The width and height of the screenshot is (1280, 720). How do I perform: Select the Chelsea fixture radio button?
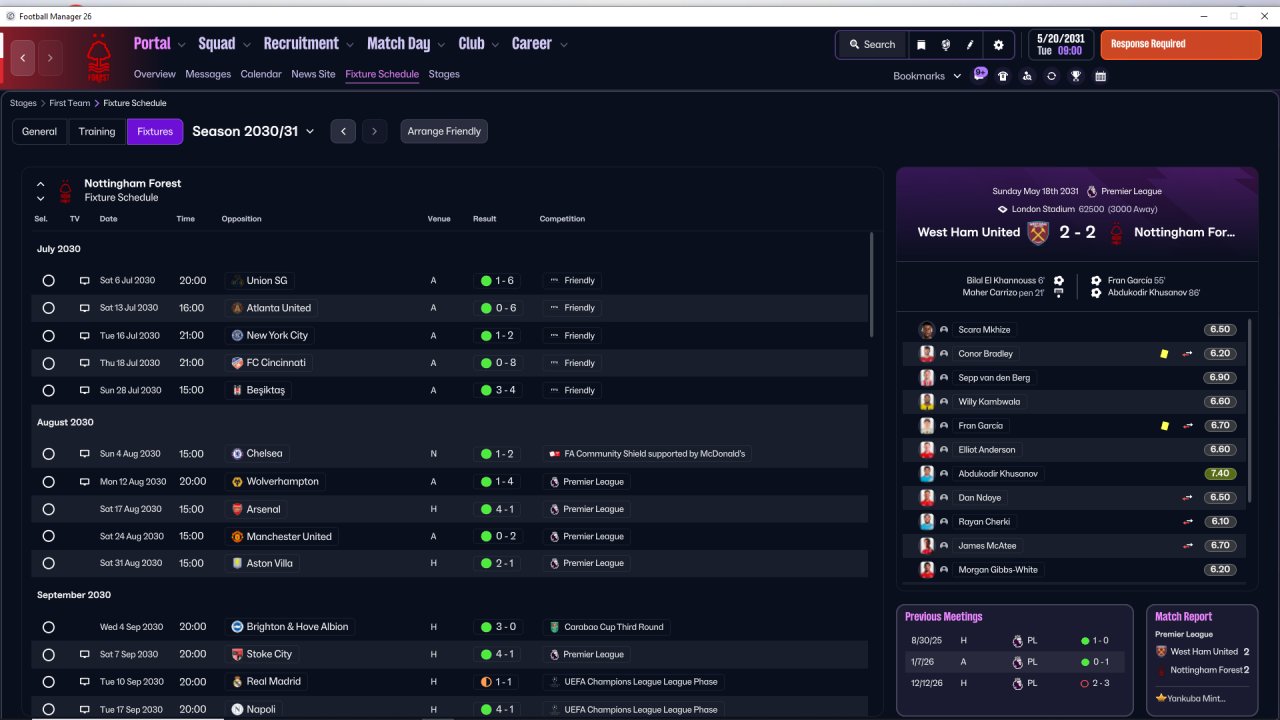48,454
